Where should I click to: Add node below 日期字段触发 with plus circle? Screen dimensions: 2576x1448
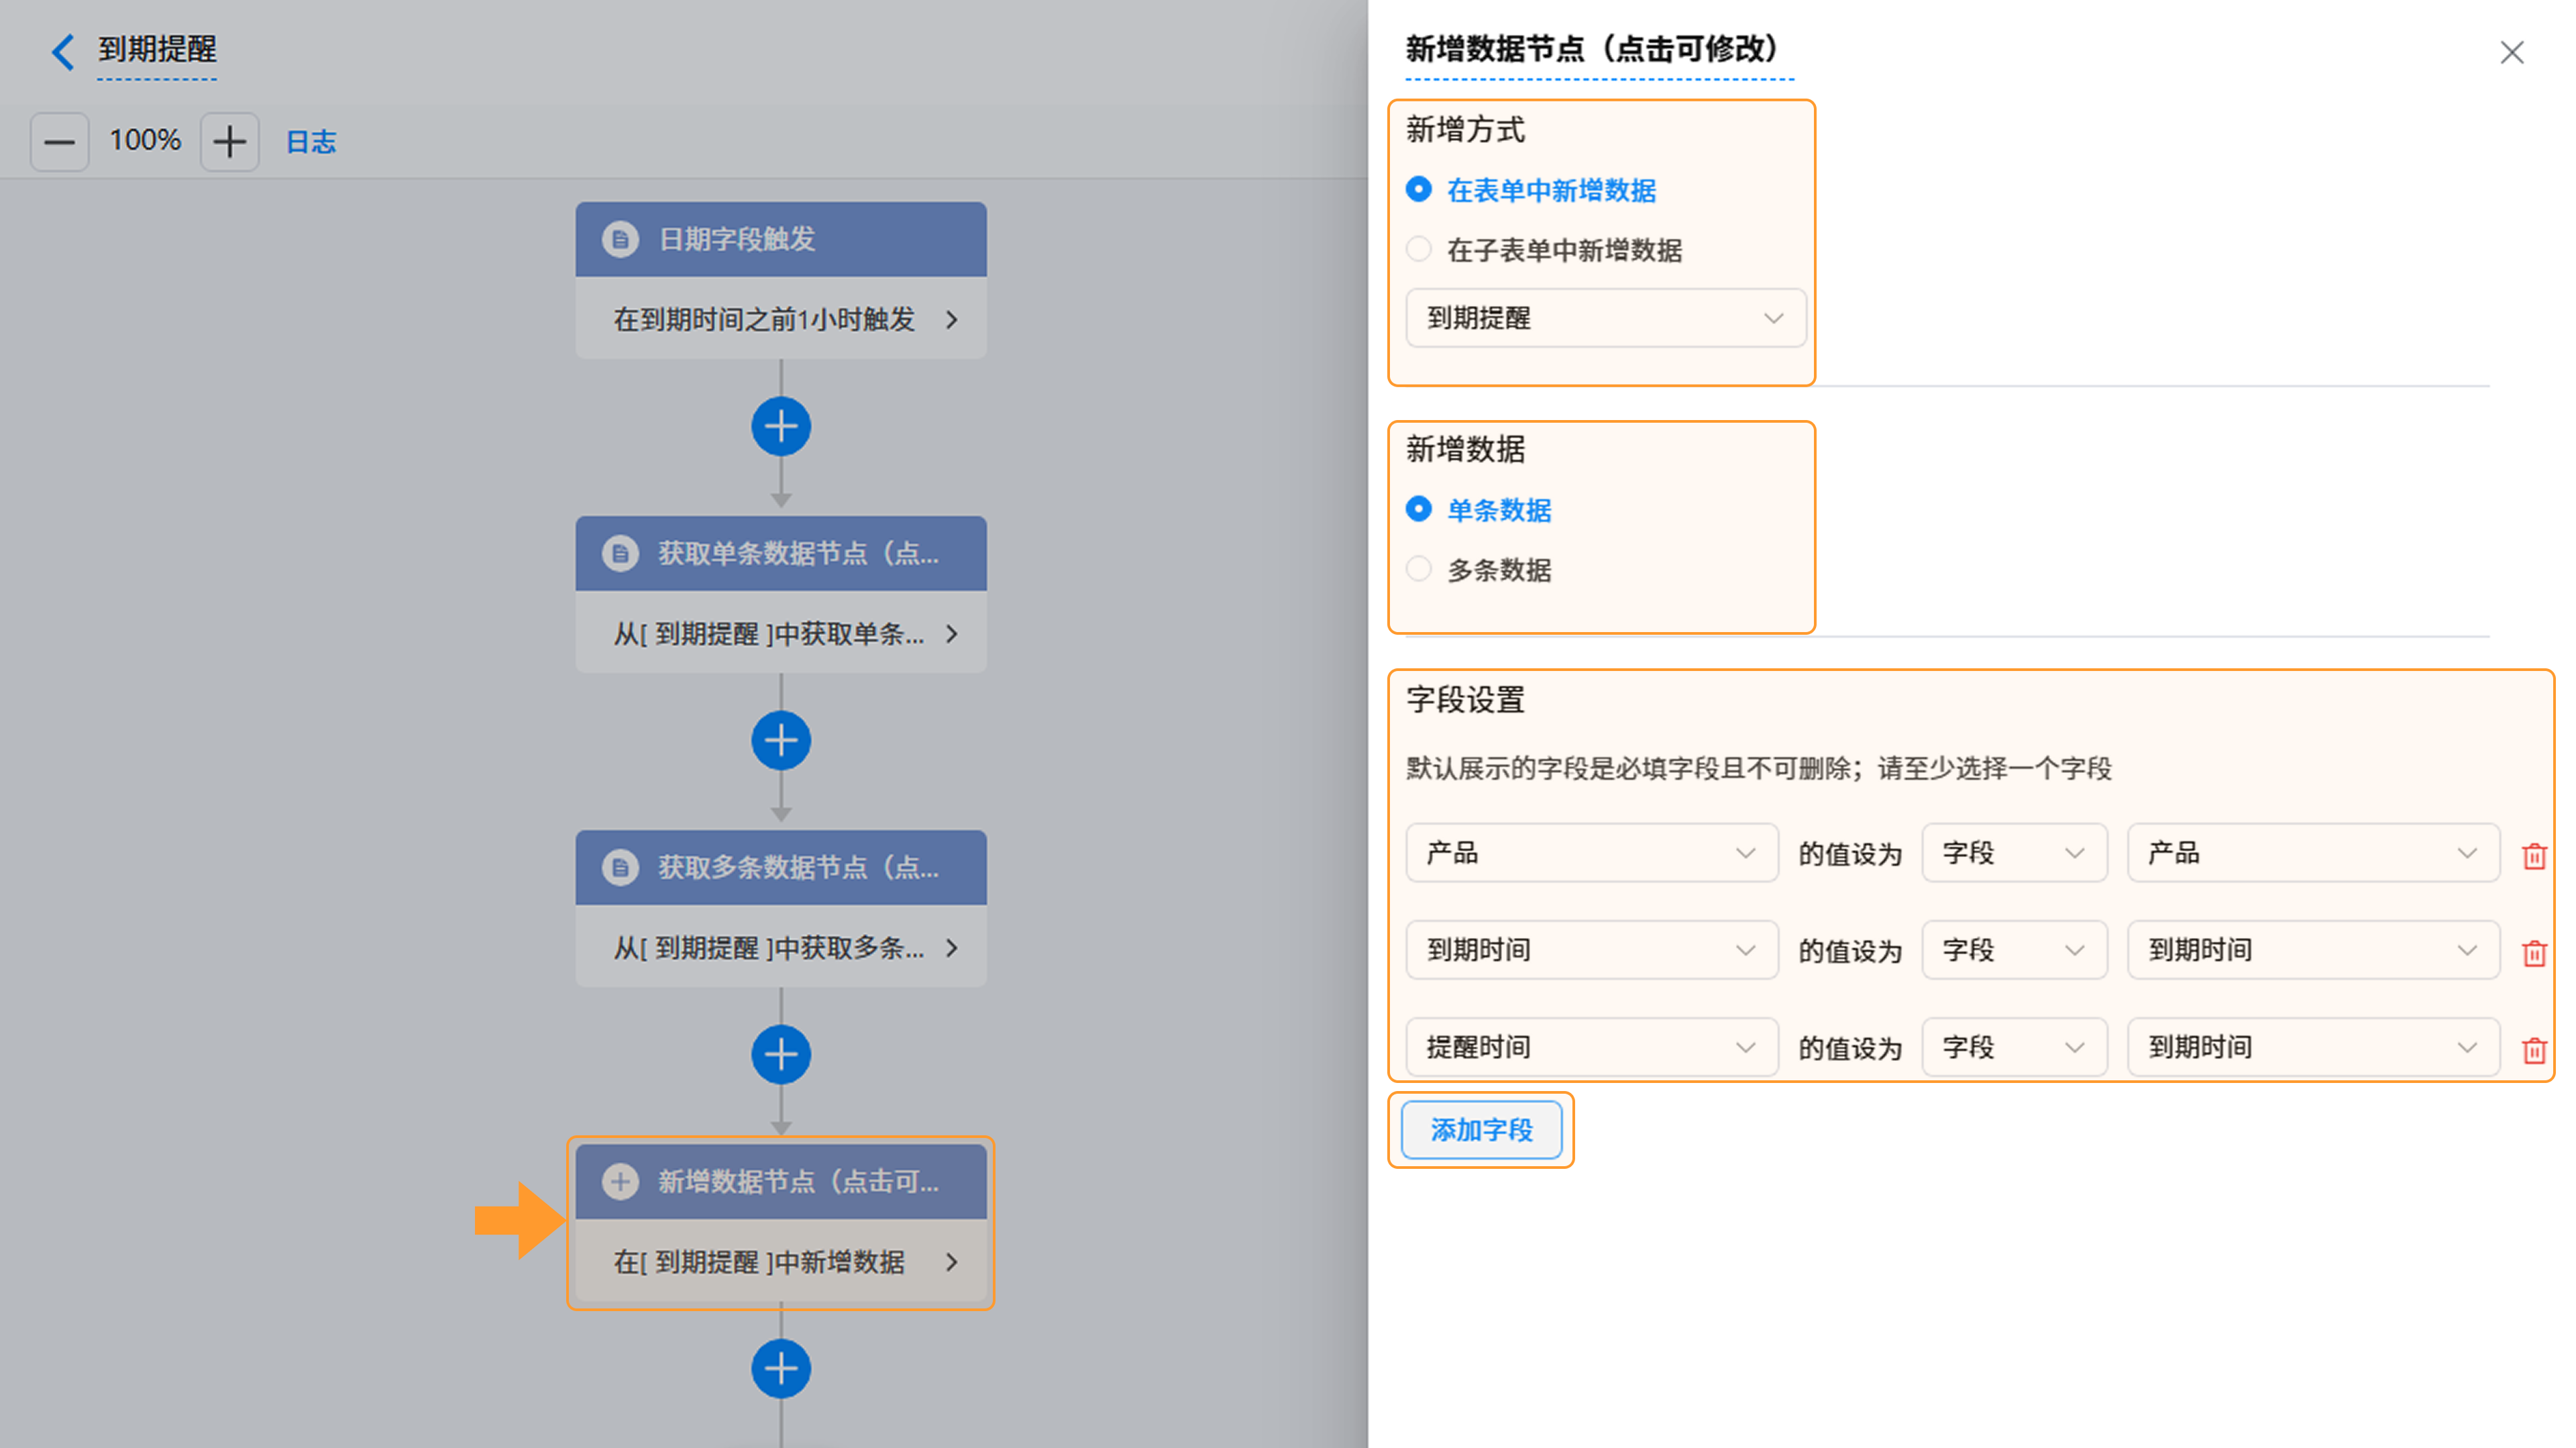[781, 427]
